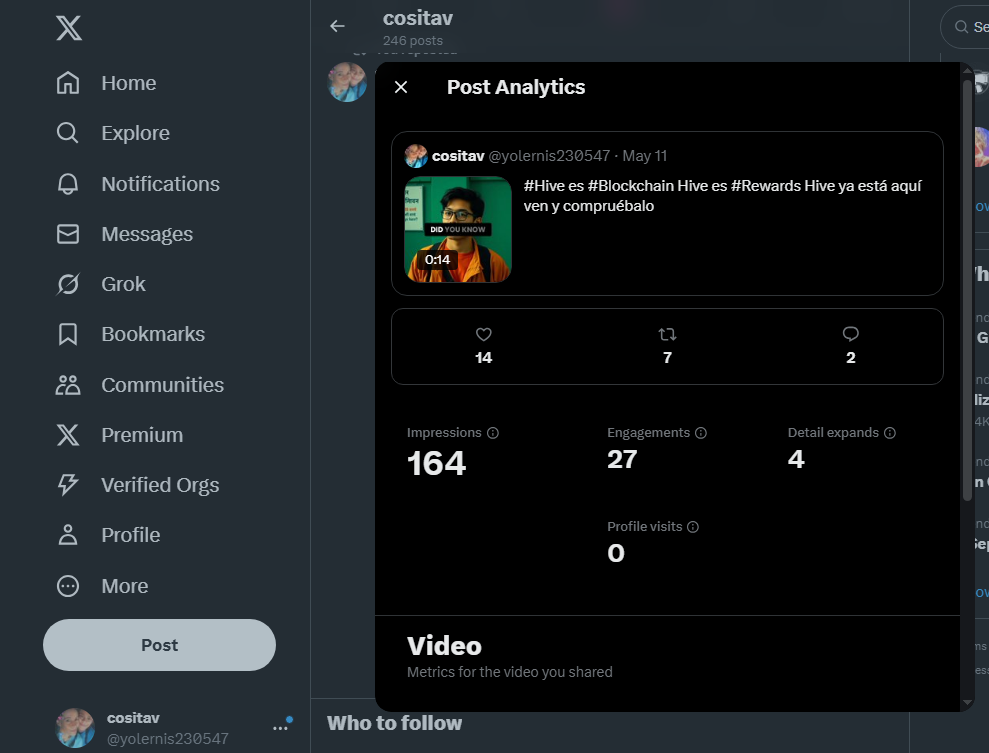The height and width of the screenshot is (753, 989).
Task: Click the X logo at top left
Action: point(69,28)
